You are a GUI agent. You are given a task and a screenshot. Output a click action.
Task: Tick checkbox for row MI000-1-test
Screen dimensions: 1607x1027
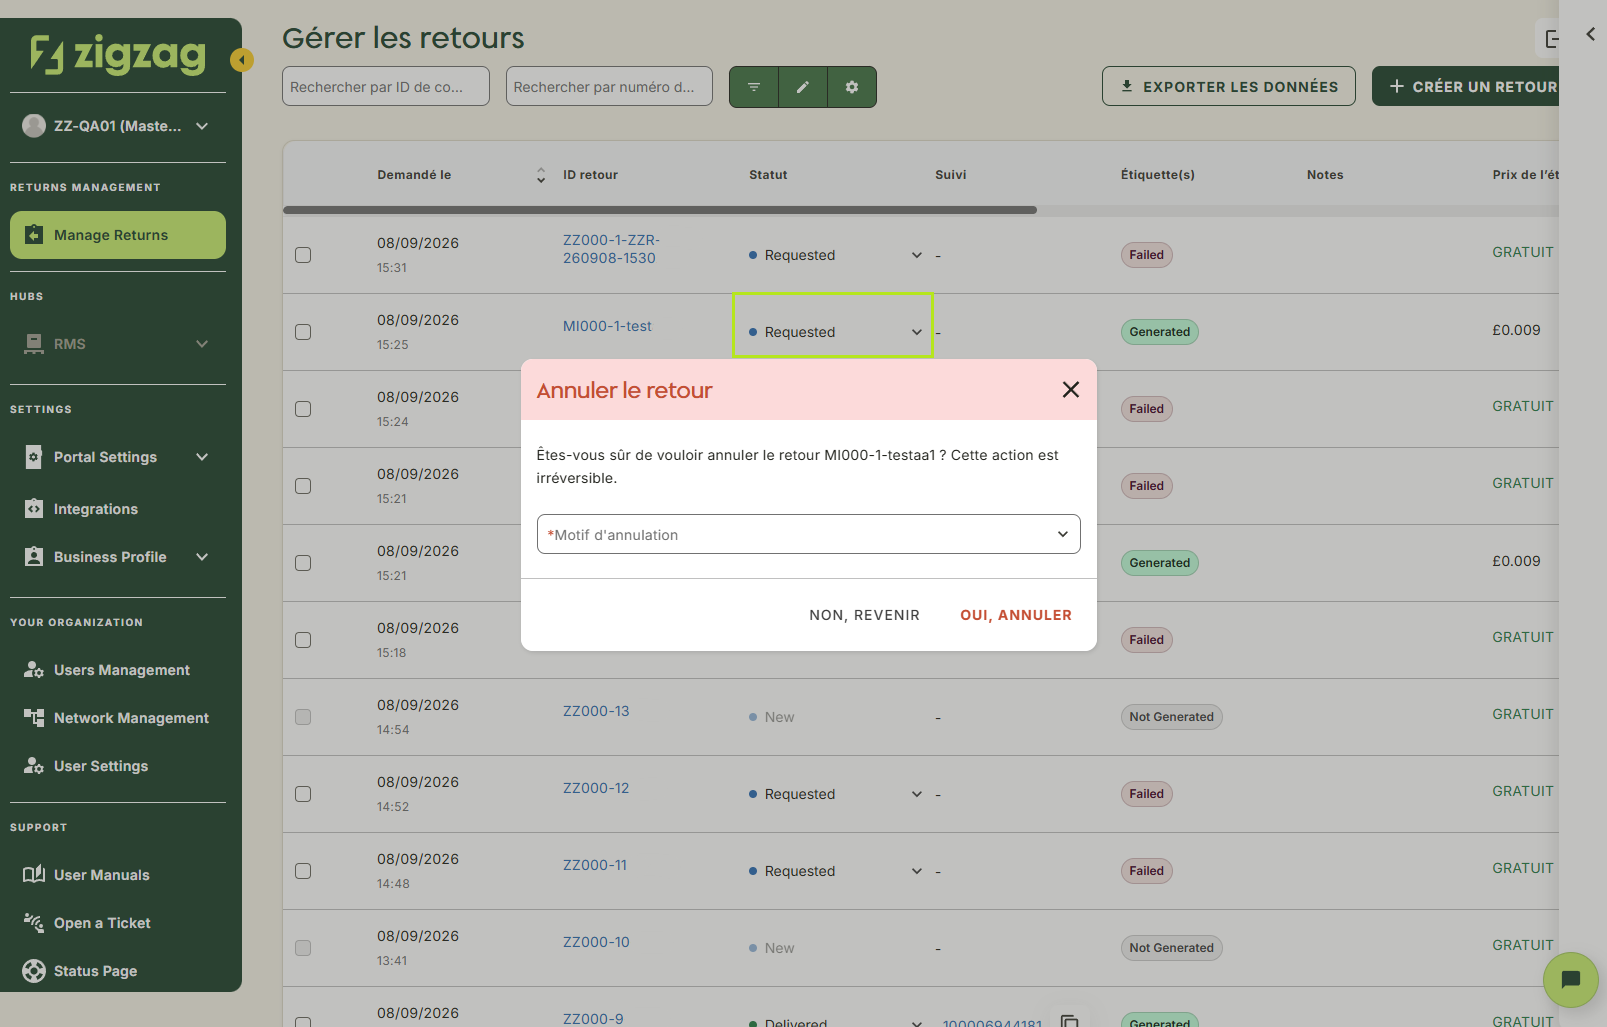click(303, 332)
